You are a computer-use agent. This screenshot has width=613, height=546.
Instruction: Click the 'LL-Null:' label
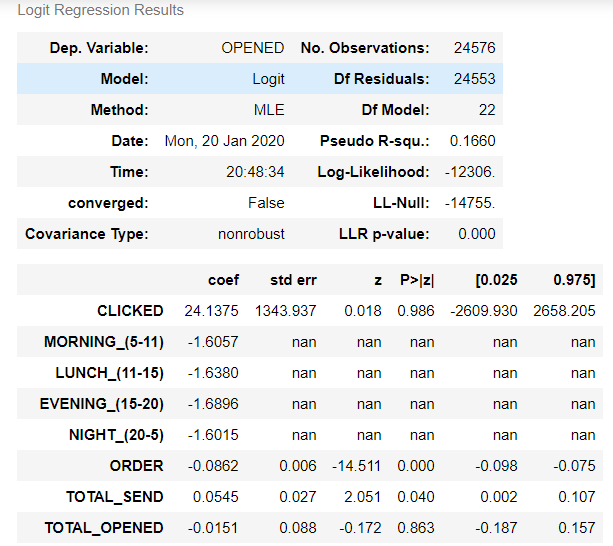click(401, 203)
